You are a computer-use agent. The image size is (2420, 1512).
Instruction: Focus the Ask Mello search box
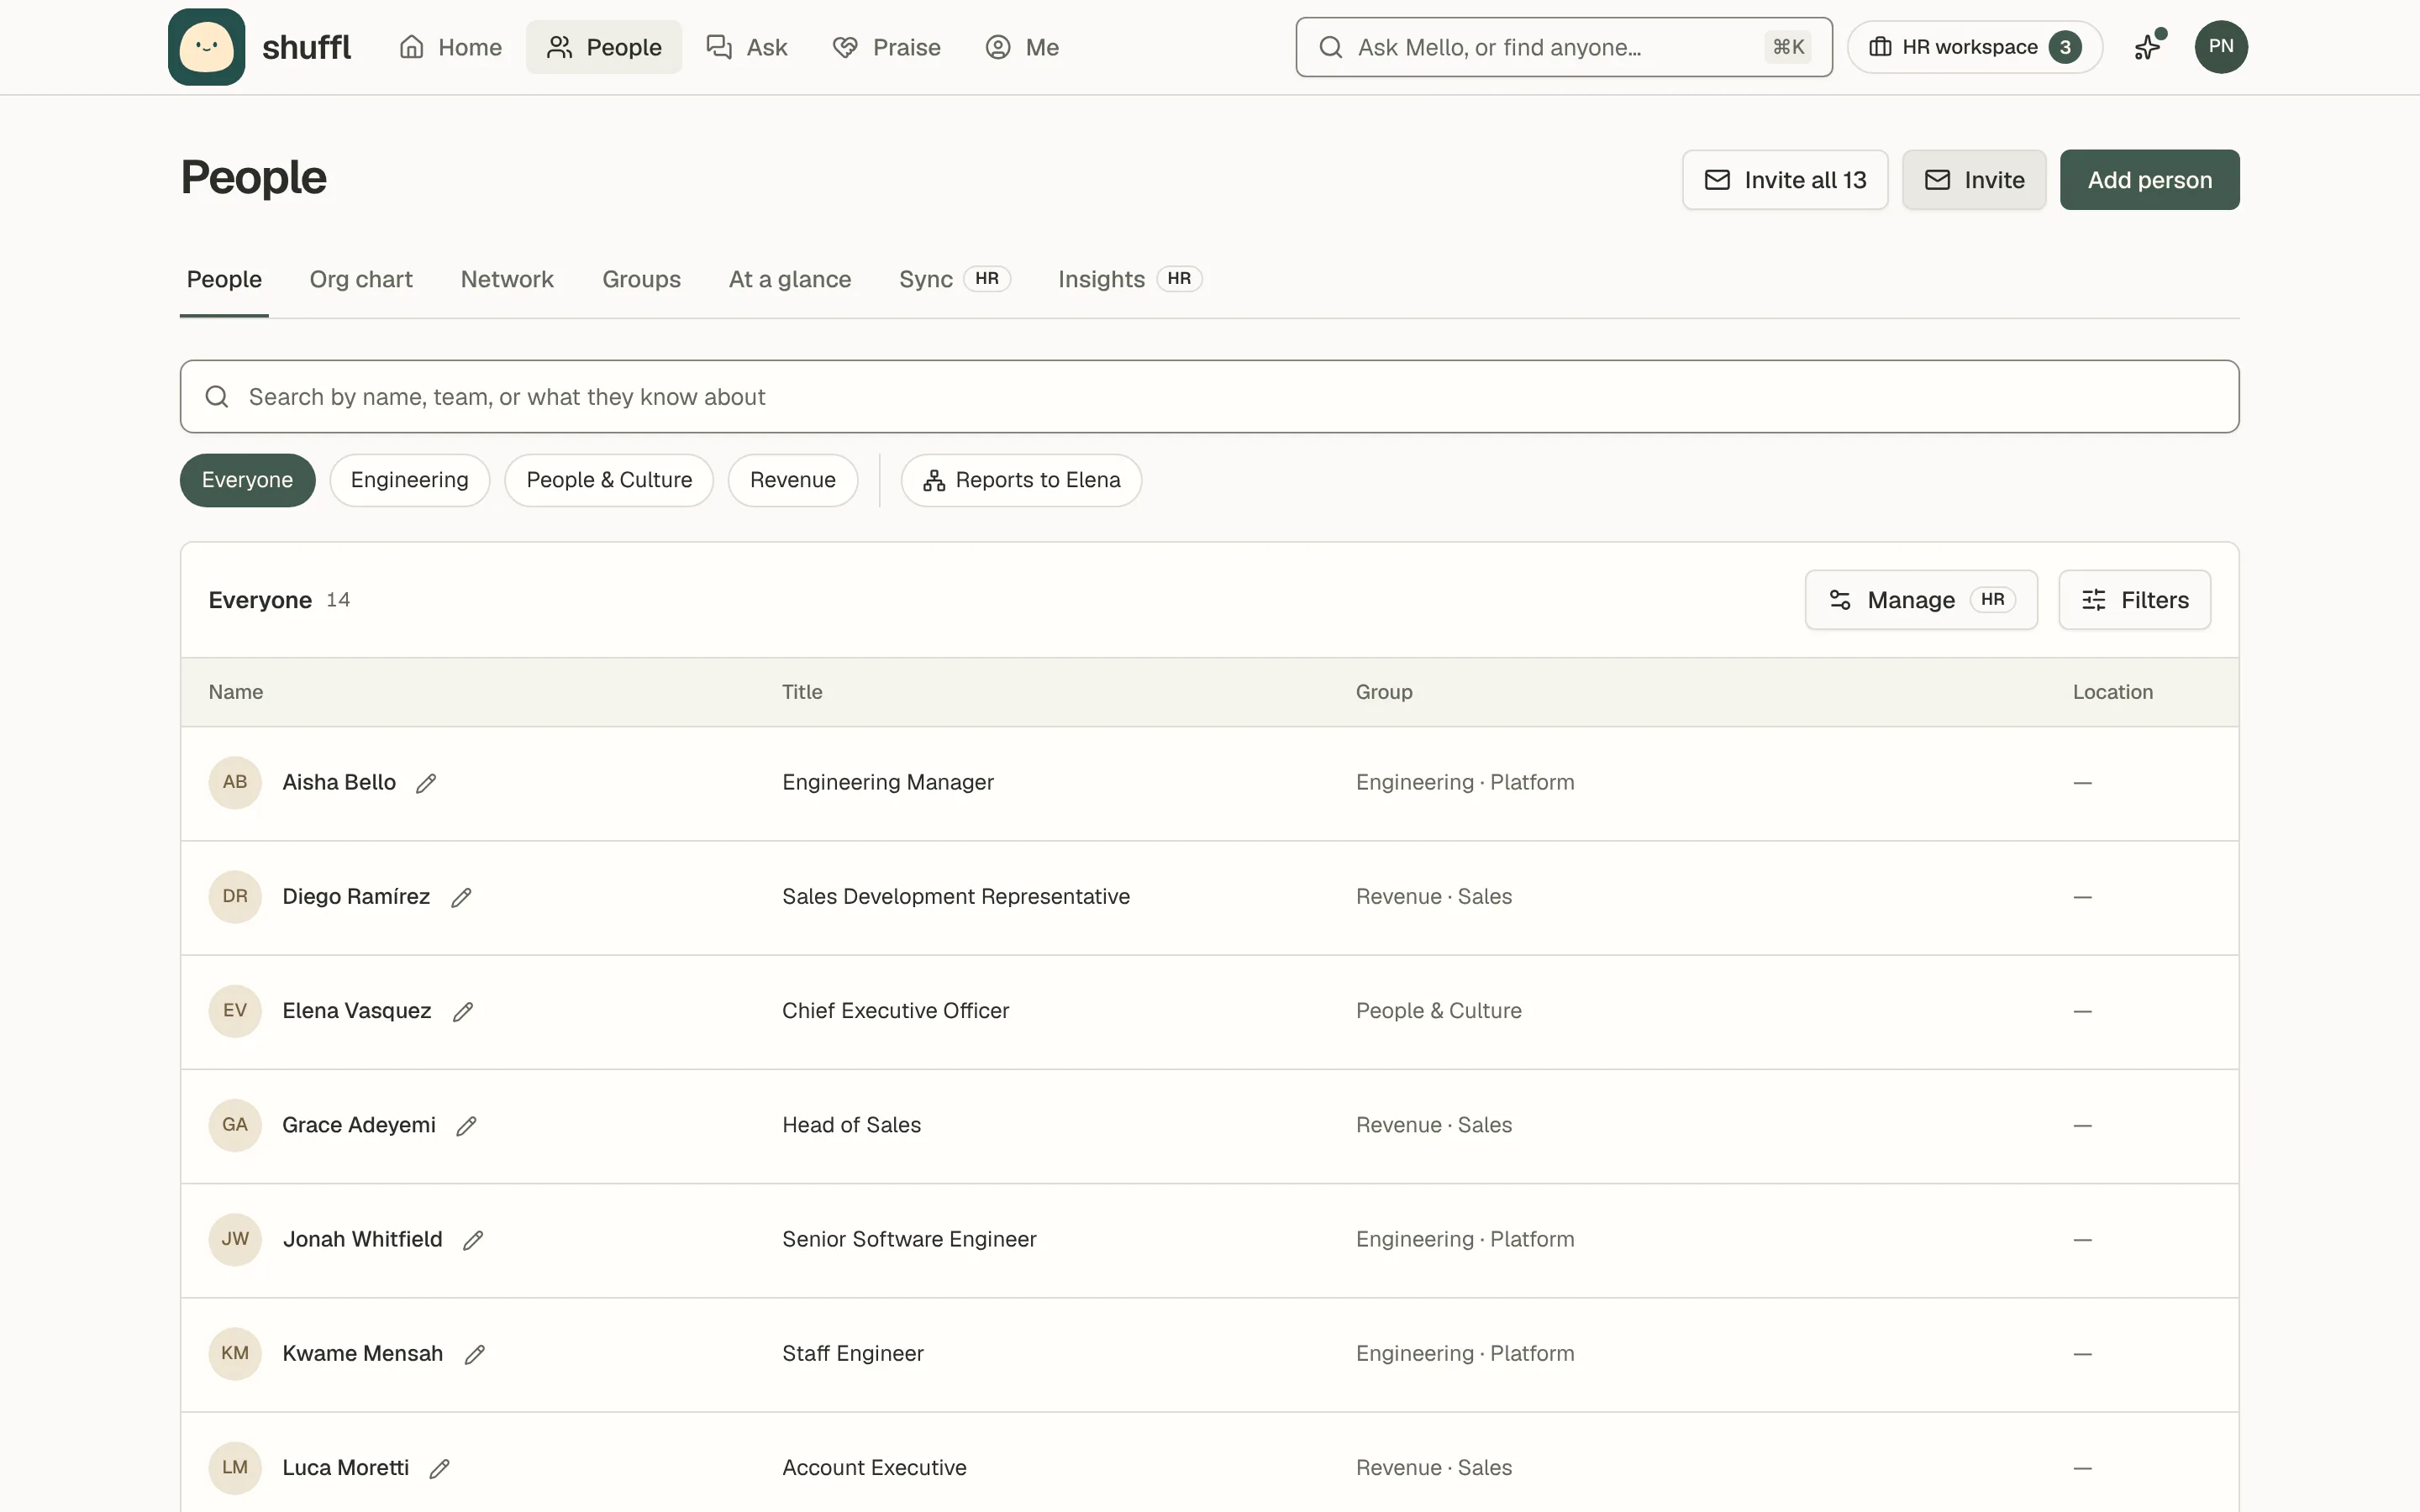click(1564, 47)
